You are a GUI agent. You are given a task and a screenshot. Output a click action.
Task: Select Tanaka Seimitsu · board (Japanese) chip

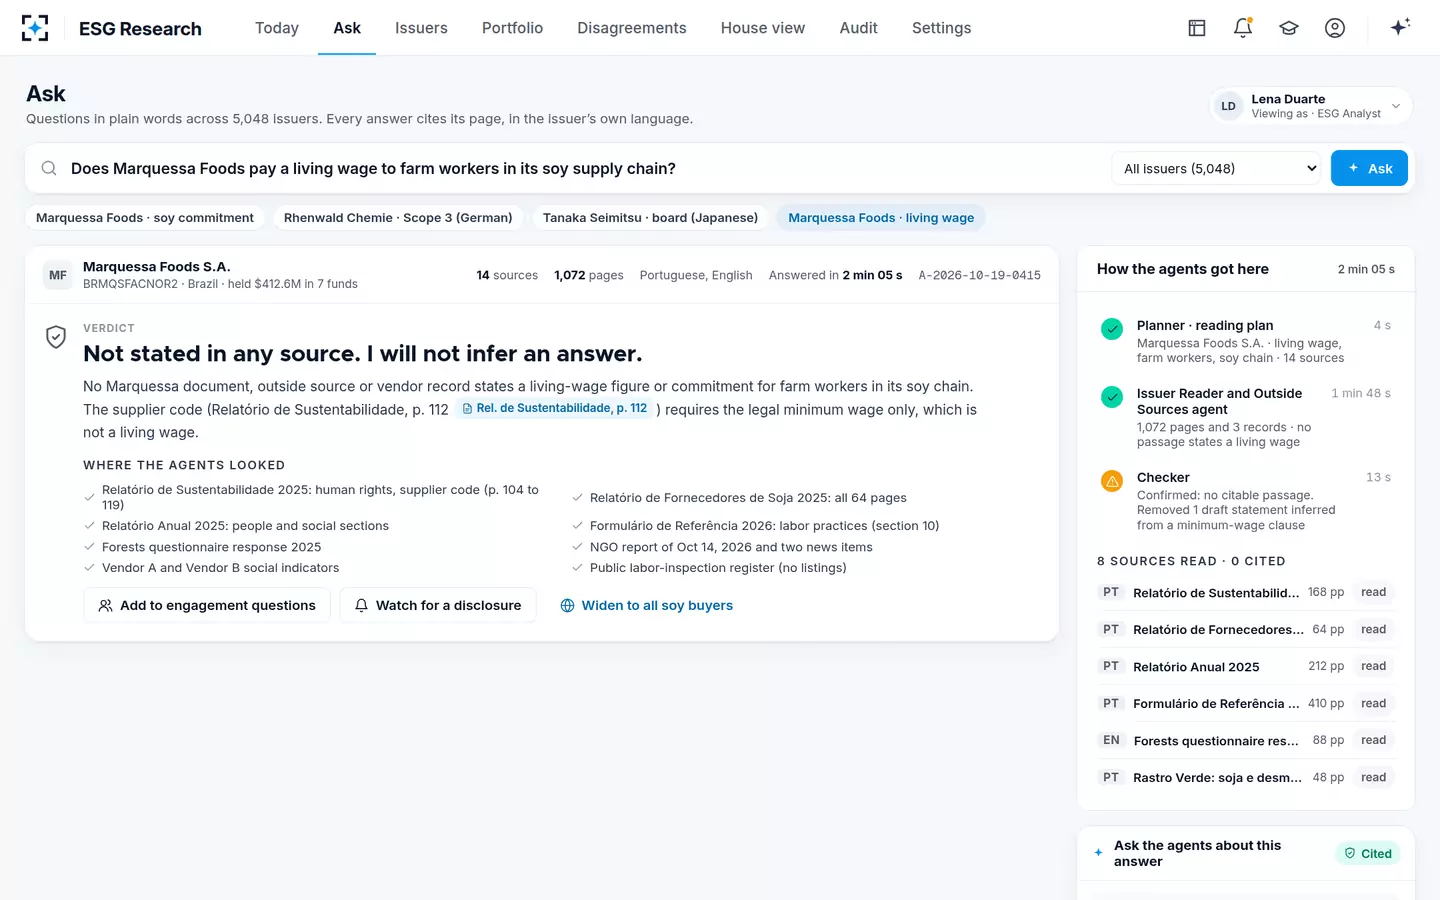[650, 218]
